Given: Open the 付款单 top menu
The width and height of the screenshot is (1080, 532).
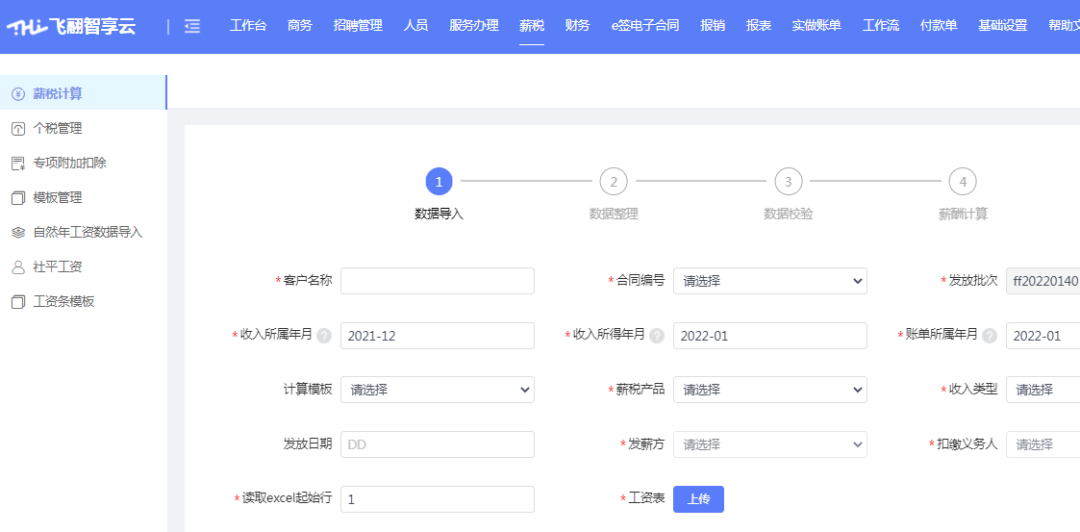Looking at the screenshot, I should [938, 26].
